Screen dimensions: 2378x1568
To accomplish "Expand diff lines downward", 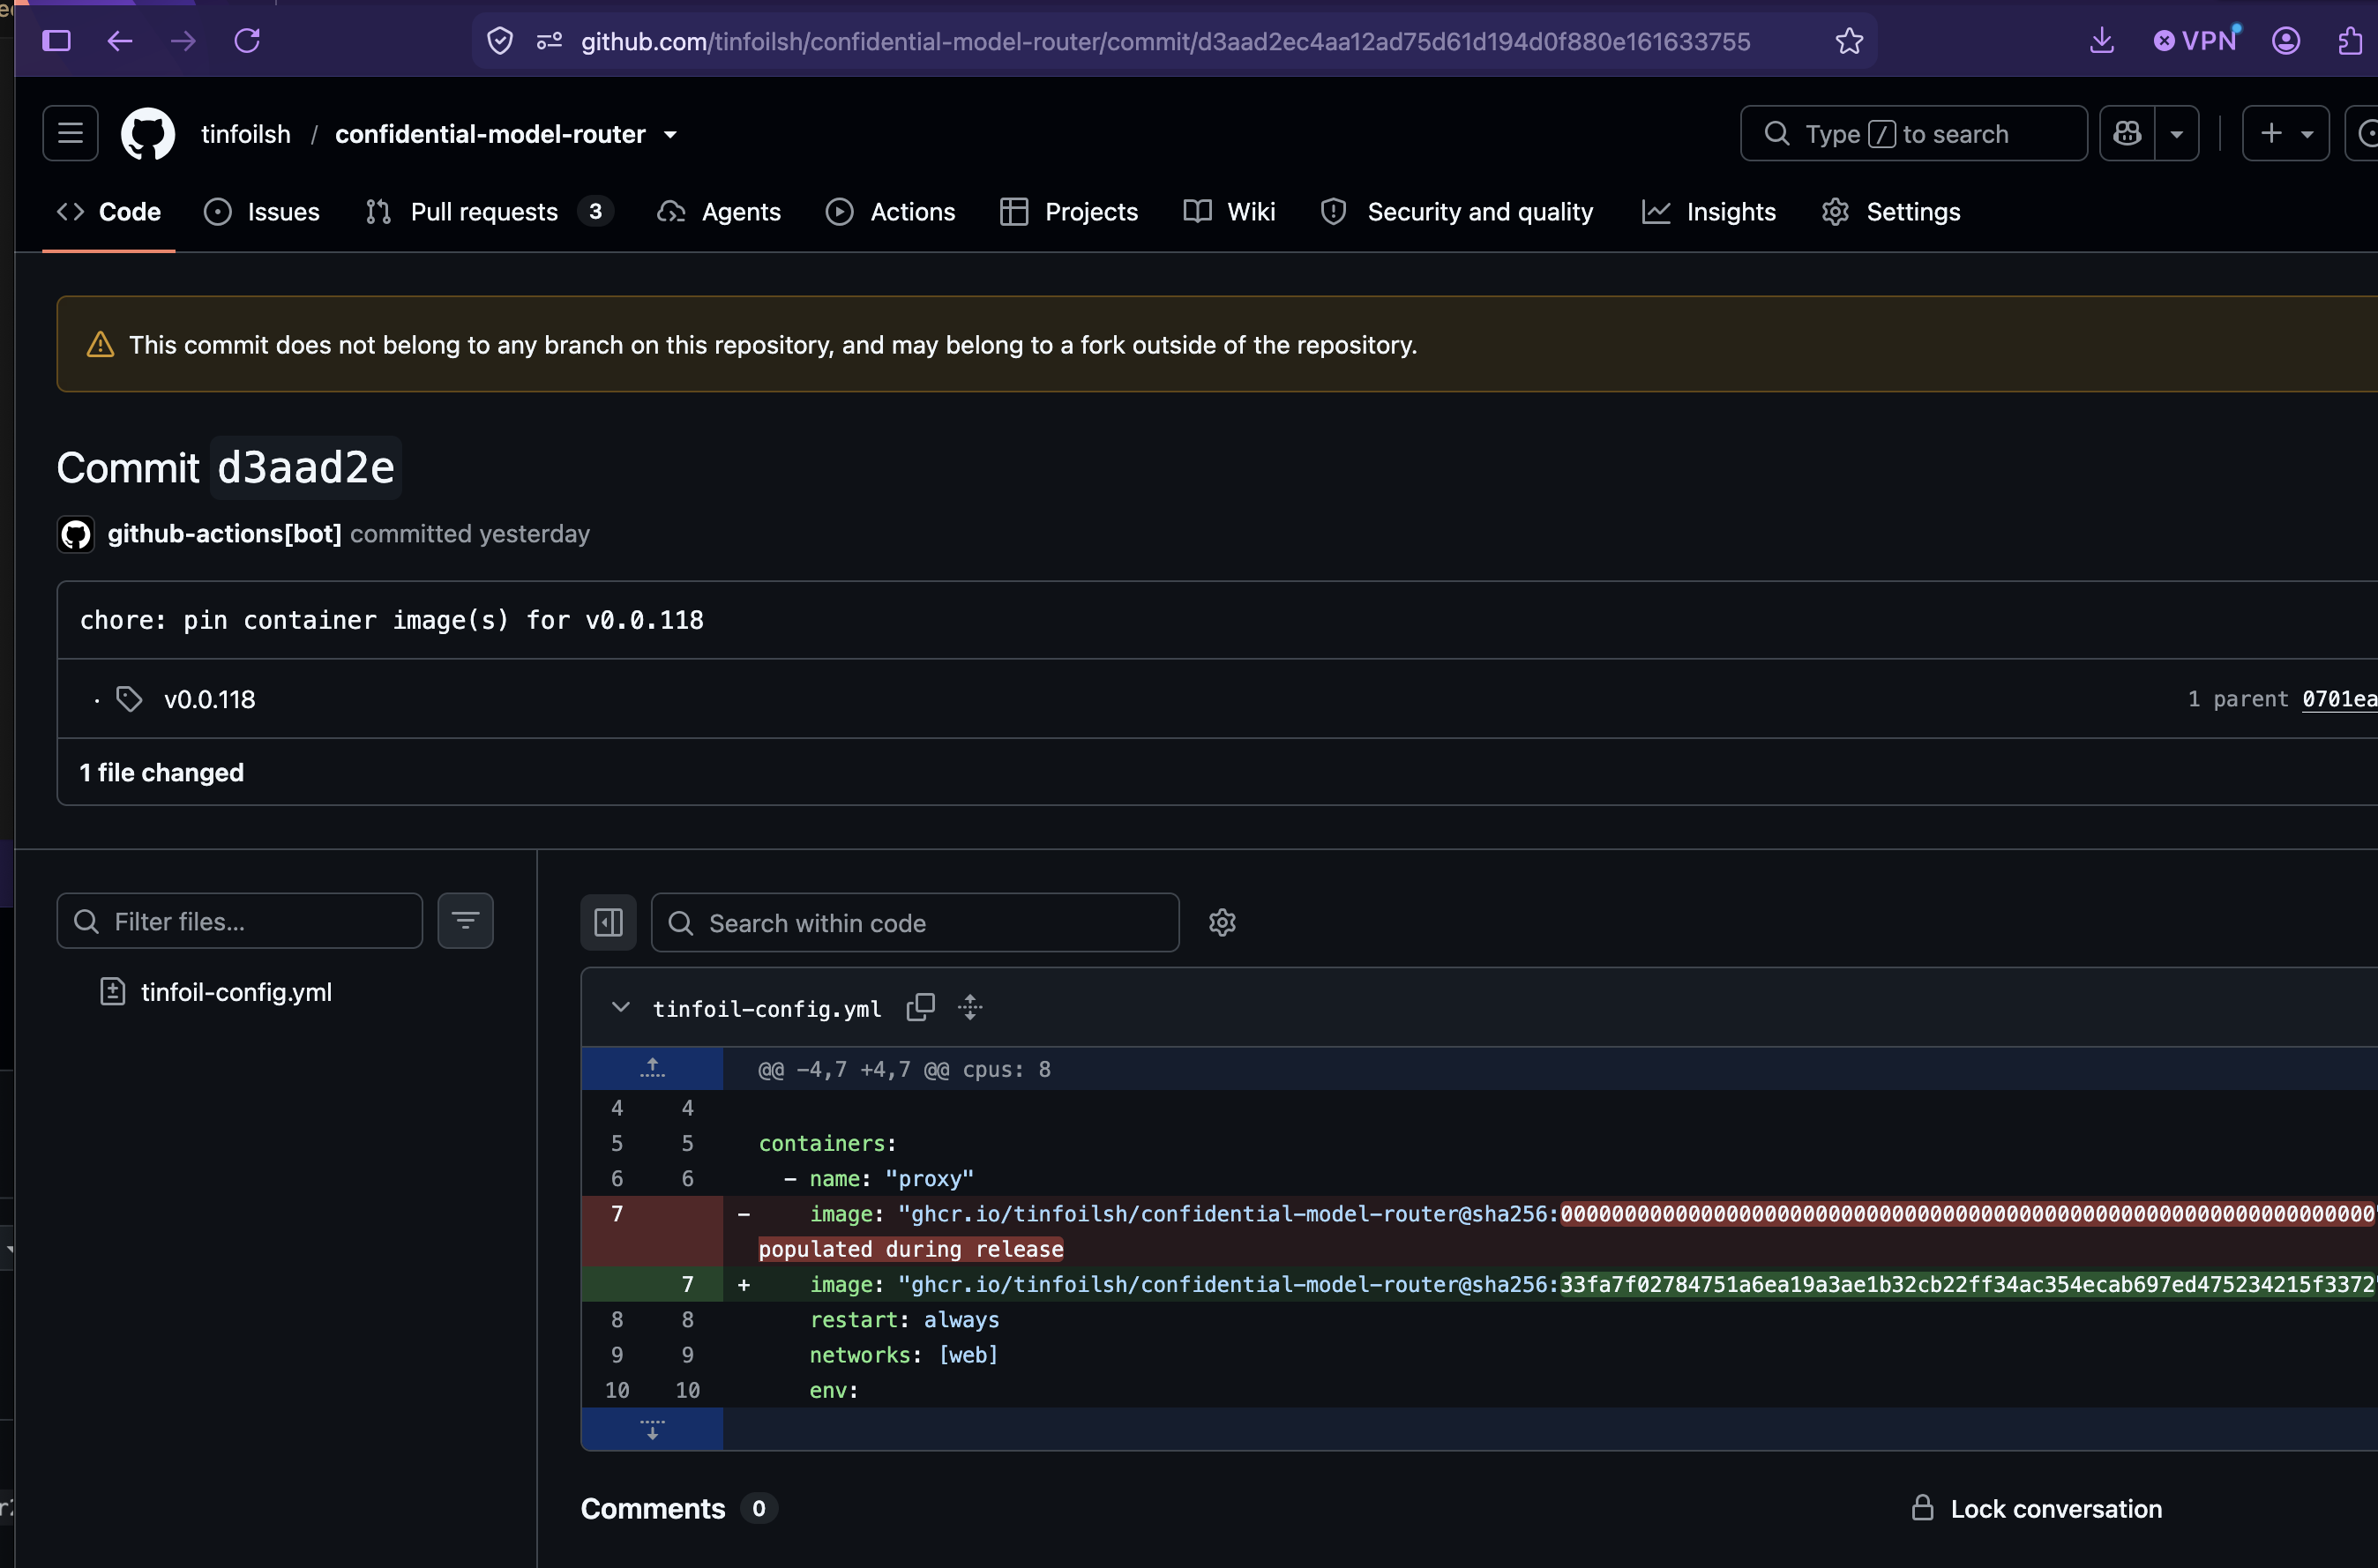I will coord(652,1429).
